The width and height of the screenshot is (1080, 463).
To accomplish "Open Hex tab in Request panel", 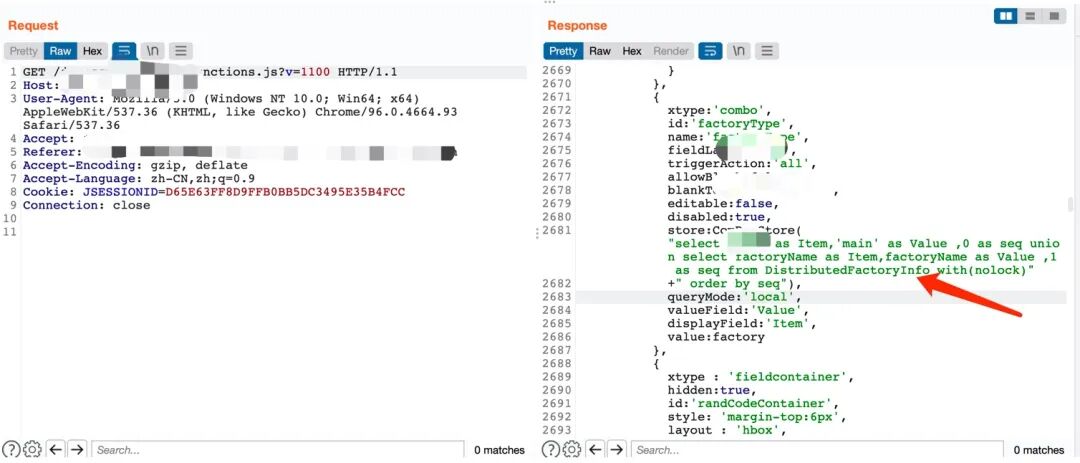I will point(92,51).
